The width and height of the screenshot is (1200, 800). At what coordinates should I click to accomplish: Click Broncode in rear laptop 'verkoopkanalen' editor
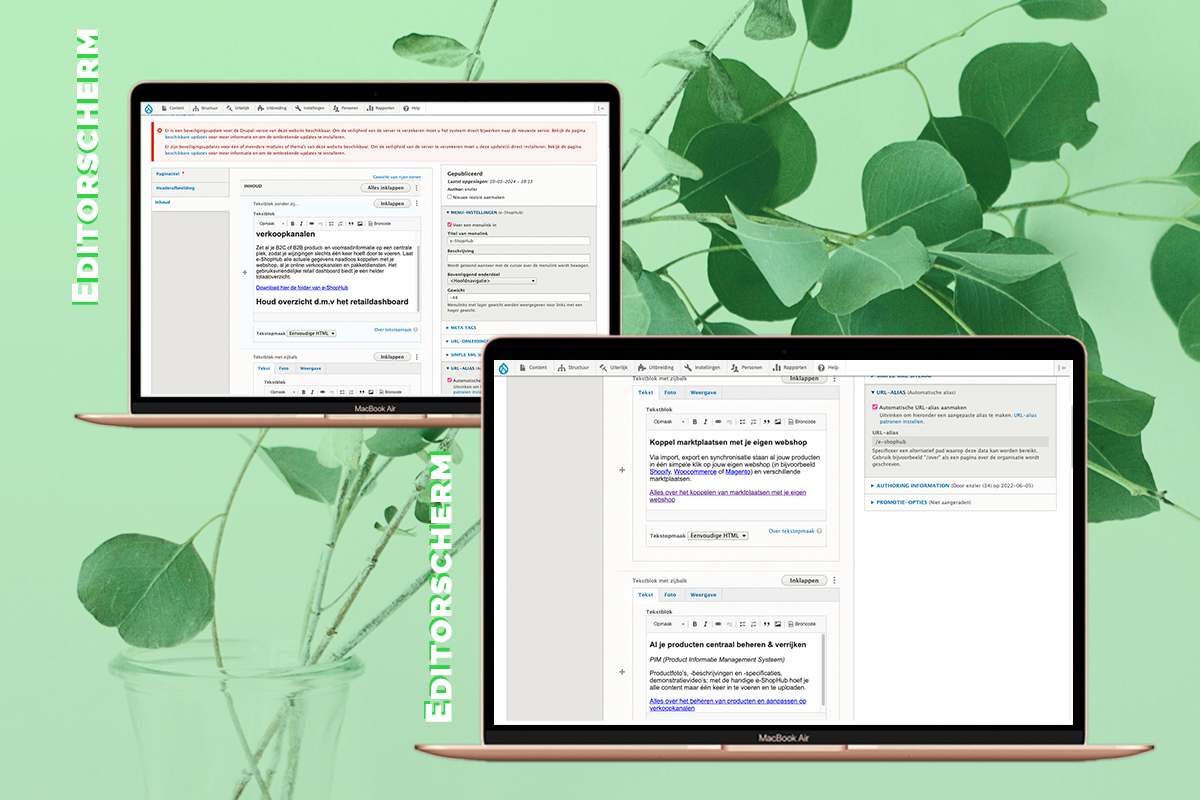pos(379,223)
